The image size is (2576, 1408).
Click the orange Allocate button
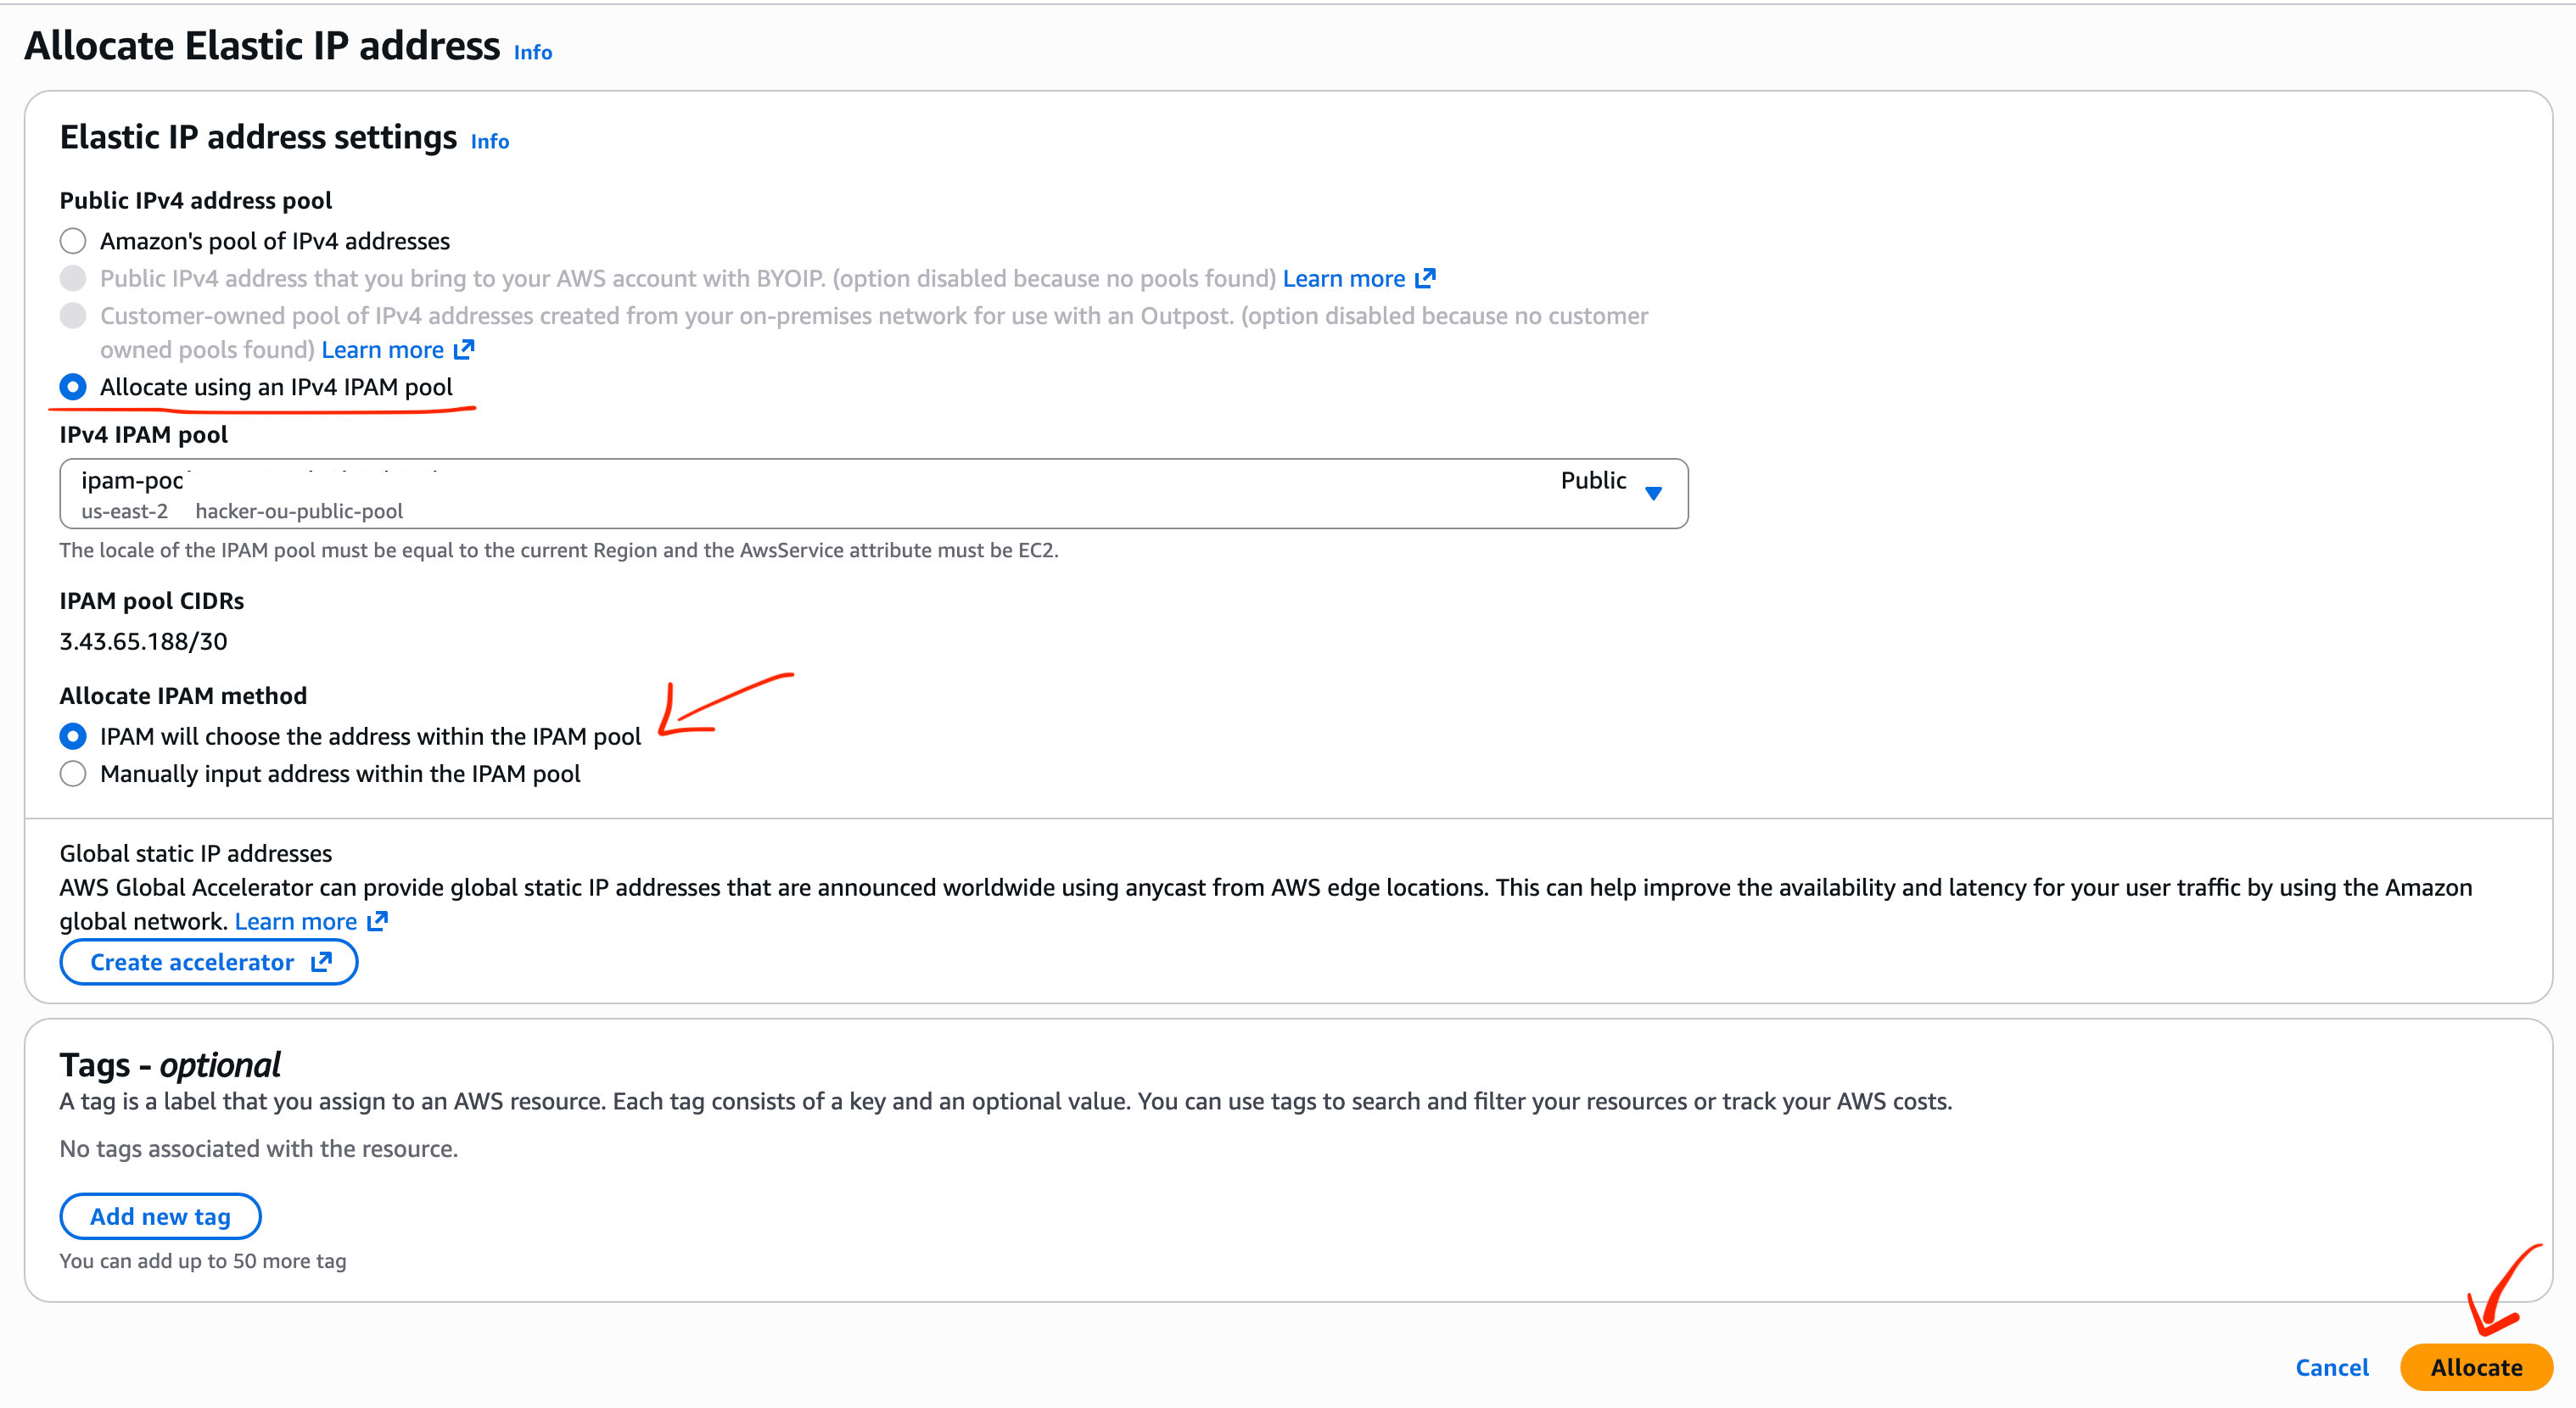(x=2475, y=1367)
